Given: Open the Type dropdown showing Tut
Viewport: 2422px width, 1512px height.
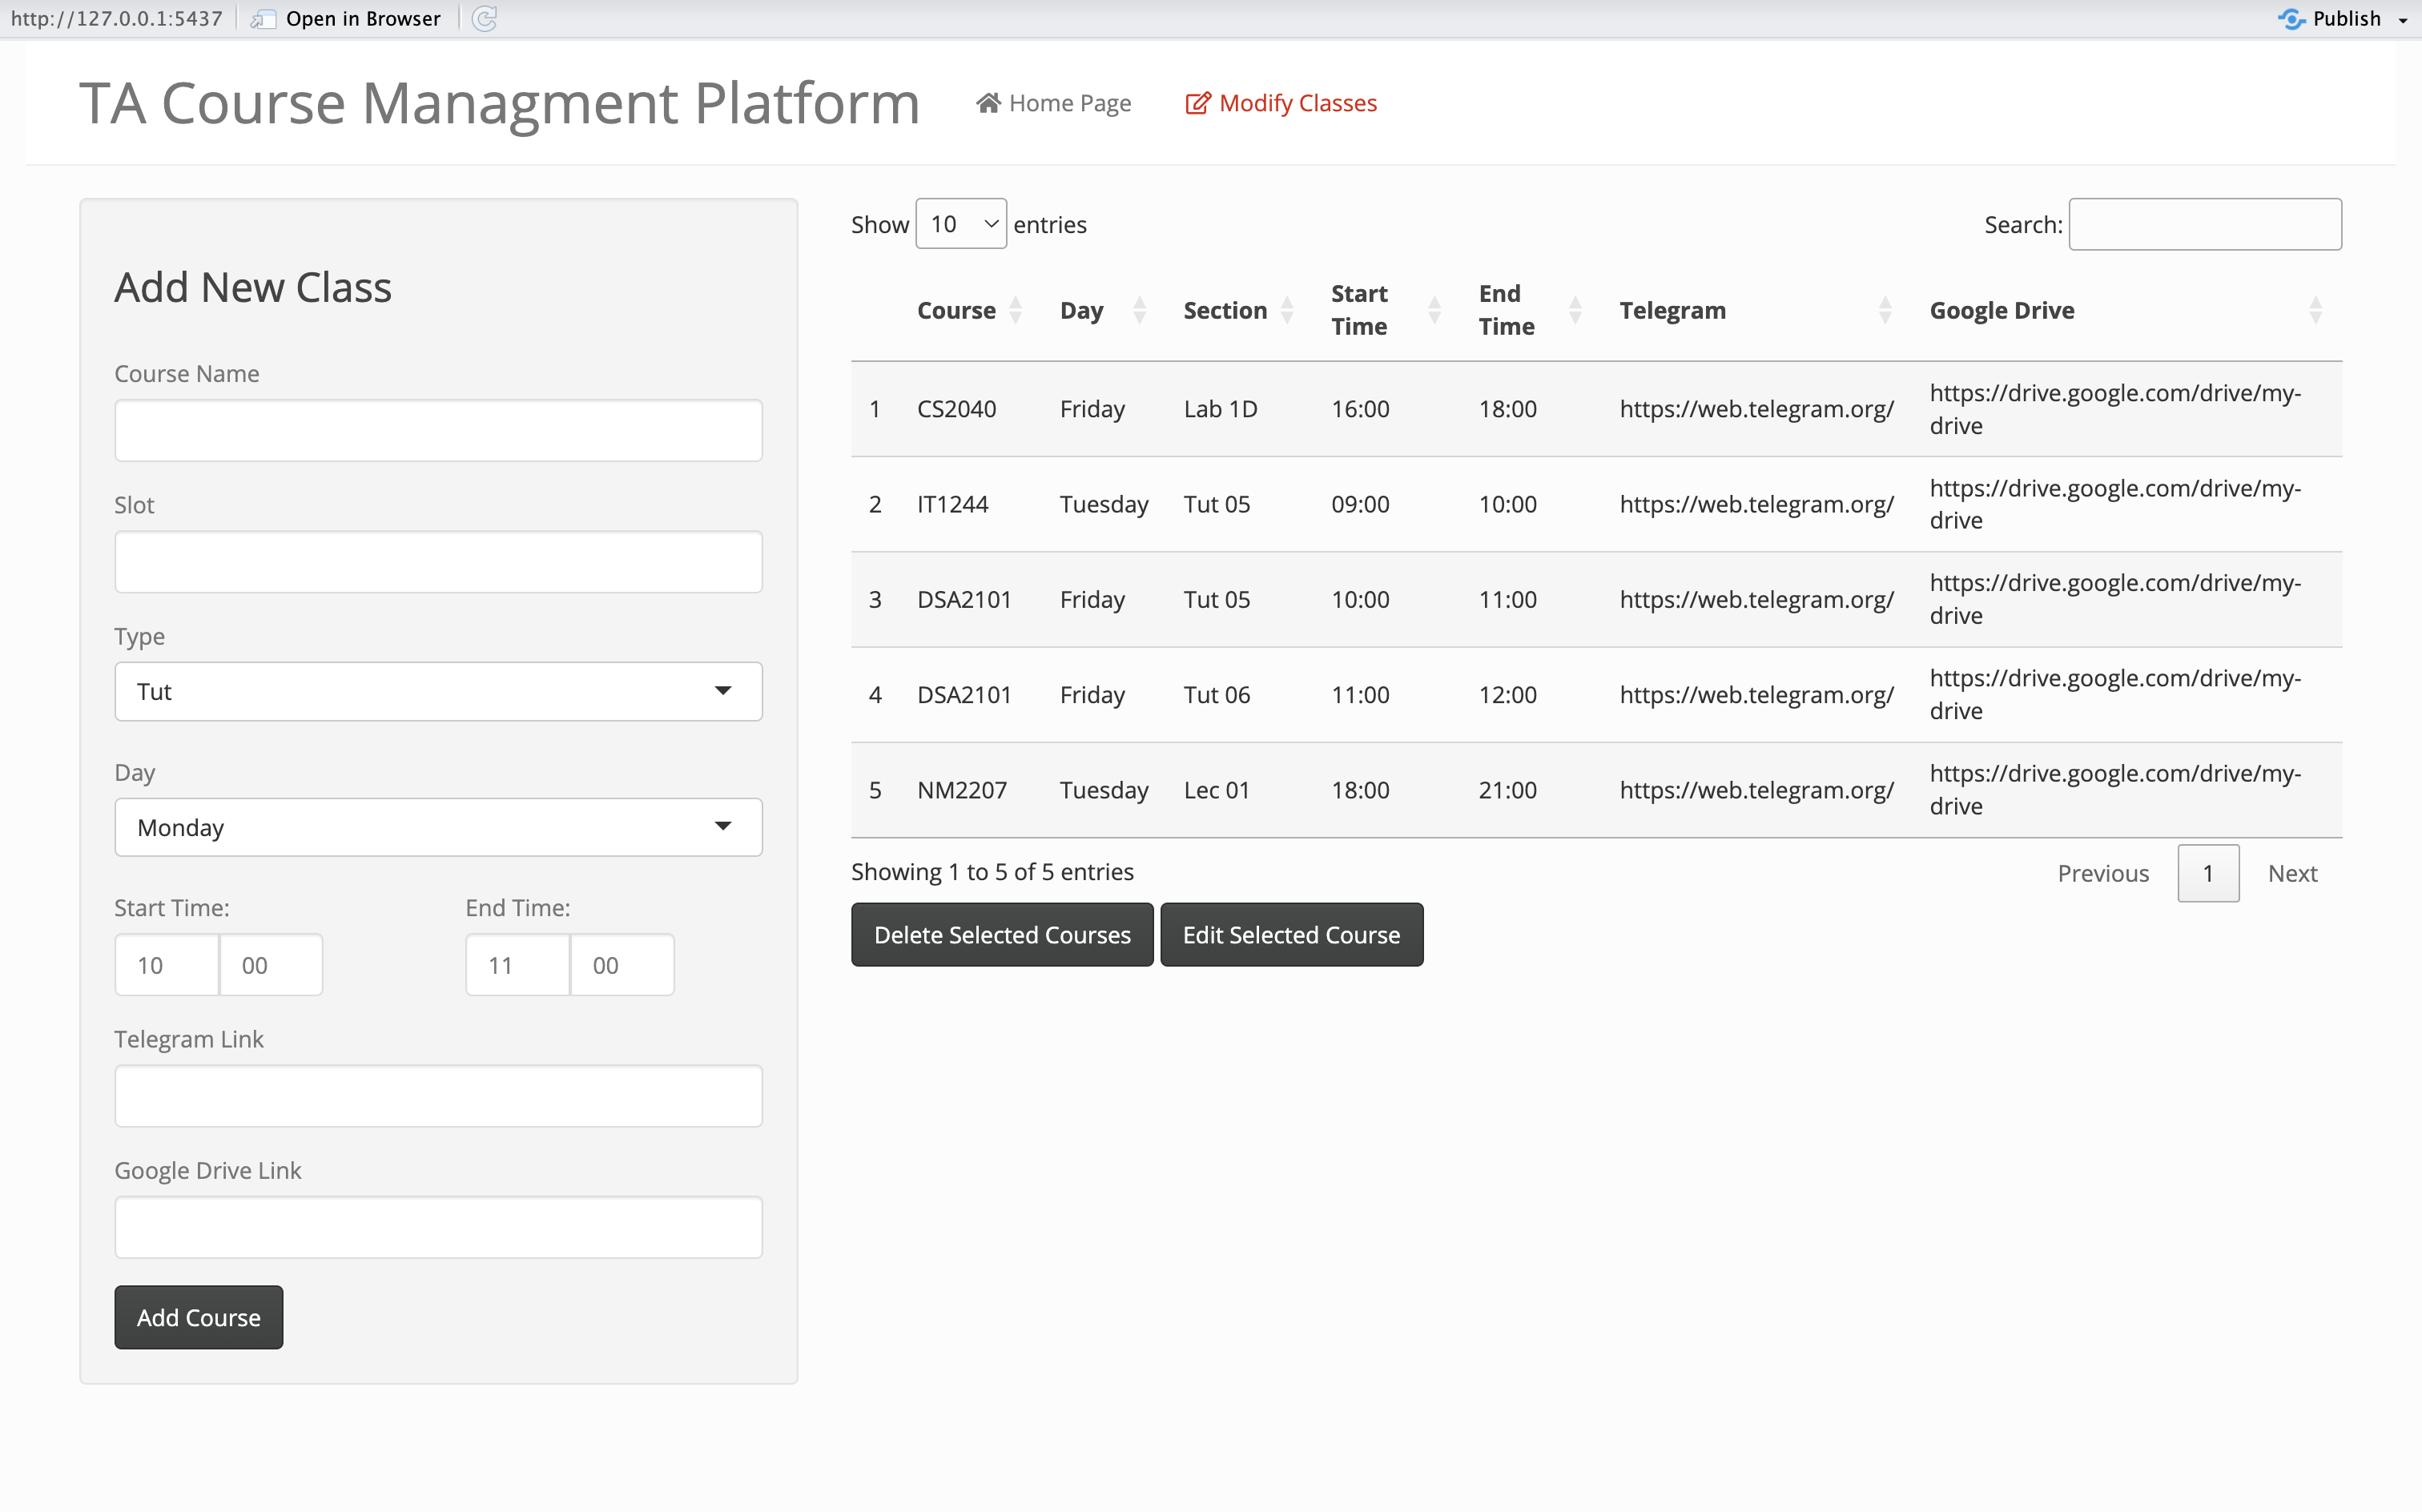Looking at the screenshot, I should [438, 691].
